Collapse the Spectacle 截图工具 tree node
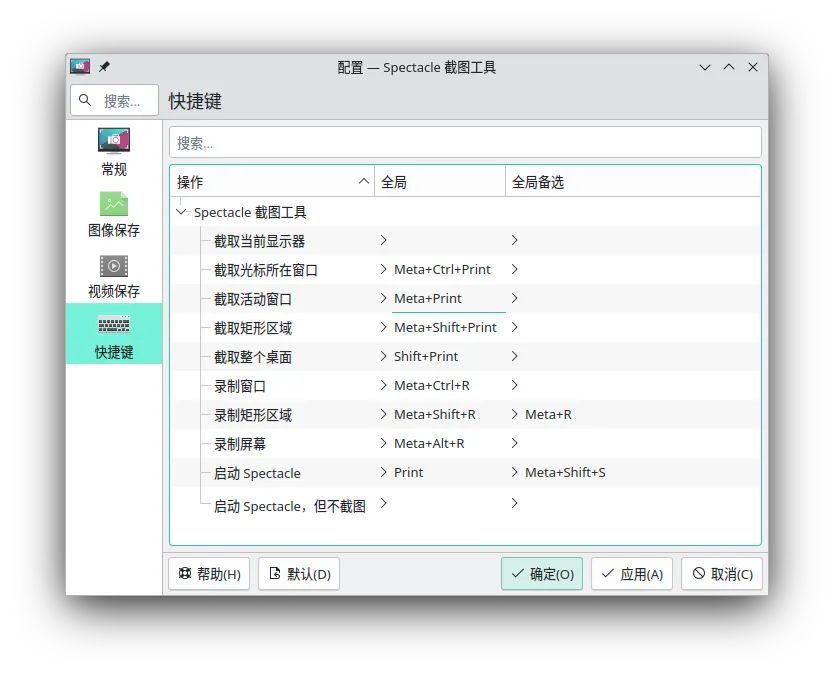Image resolution: width=835 pixels, height=674 pixels. pos(181,212)
